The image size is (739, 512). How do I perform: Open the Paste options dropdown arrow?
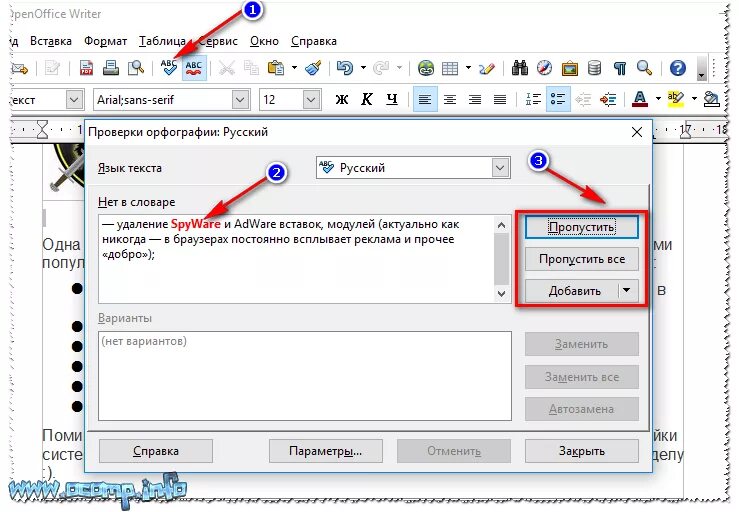coord(294,68)
